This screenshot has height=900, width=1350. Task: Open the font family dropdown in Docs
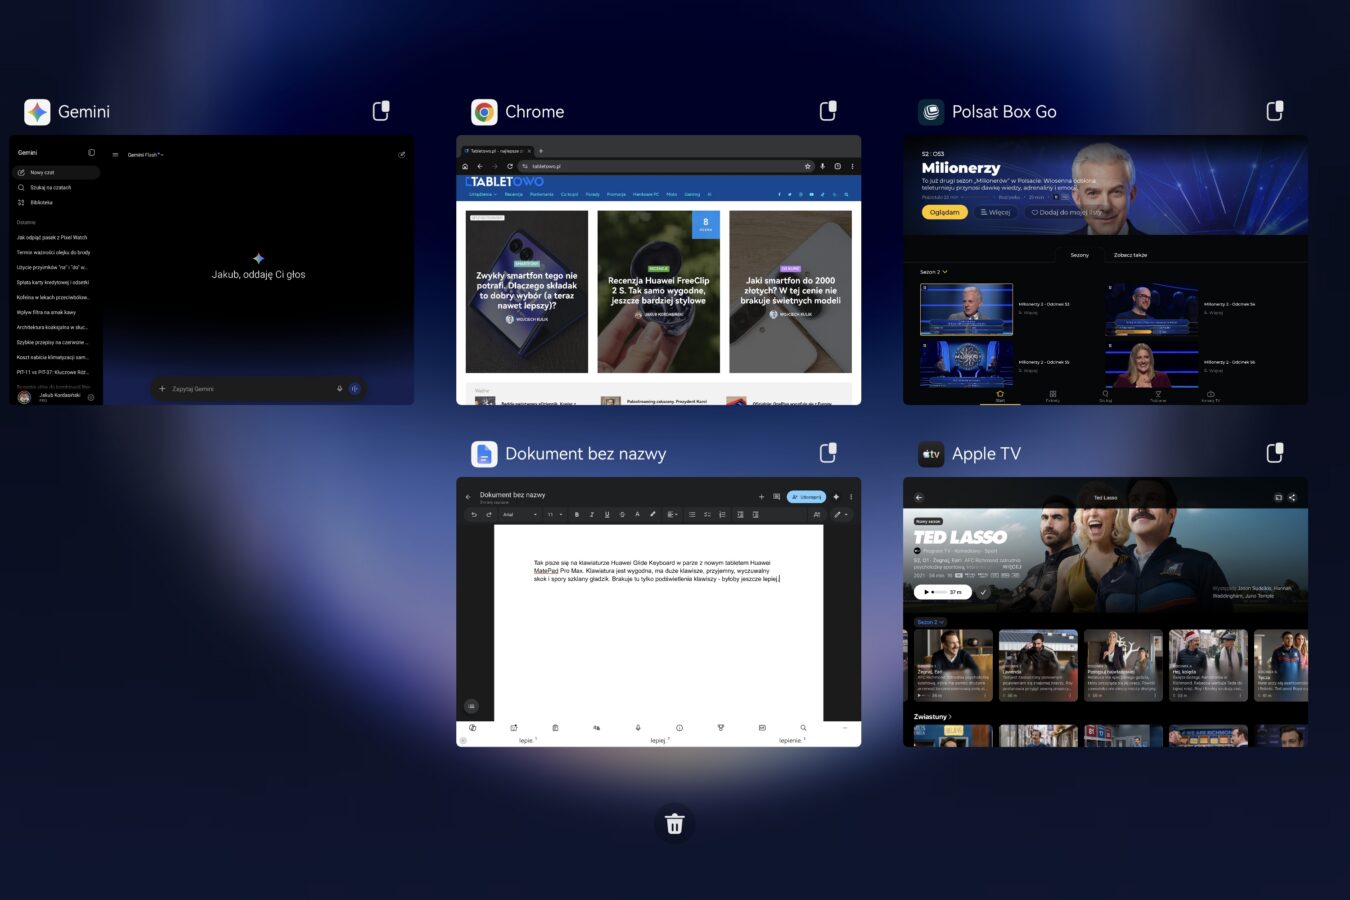(519, 515)
